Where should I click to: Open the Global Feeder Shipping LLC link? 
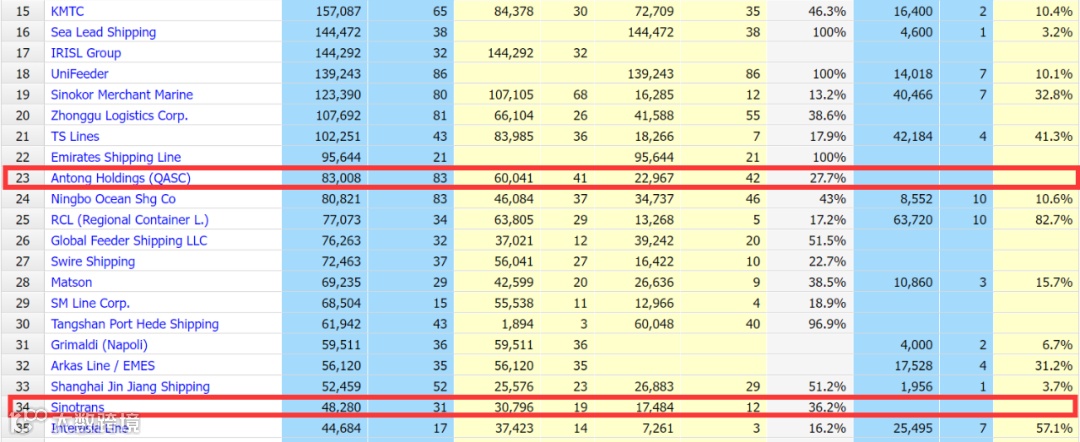click(129, 240)
